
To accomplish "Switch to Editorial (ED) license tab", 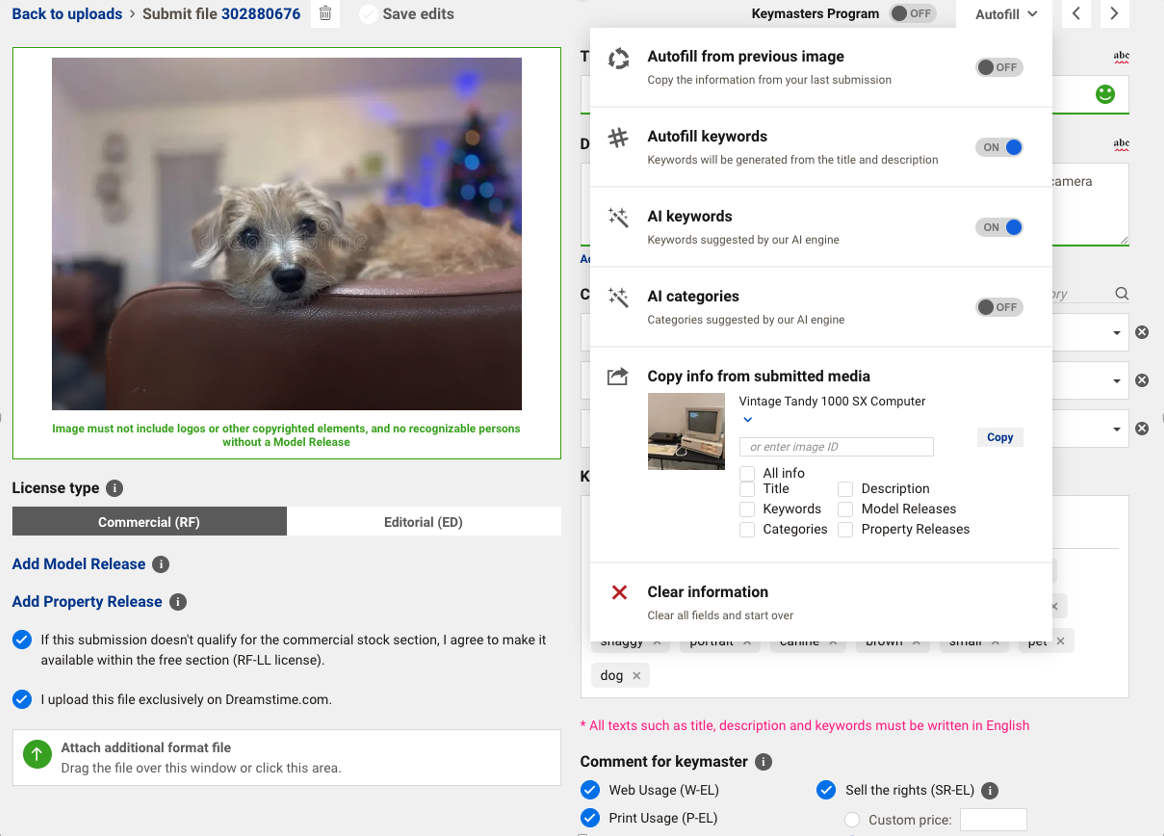I will [423, 522].
